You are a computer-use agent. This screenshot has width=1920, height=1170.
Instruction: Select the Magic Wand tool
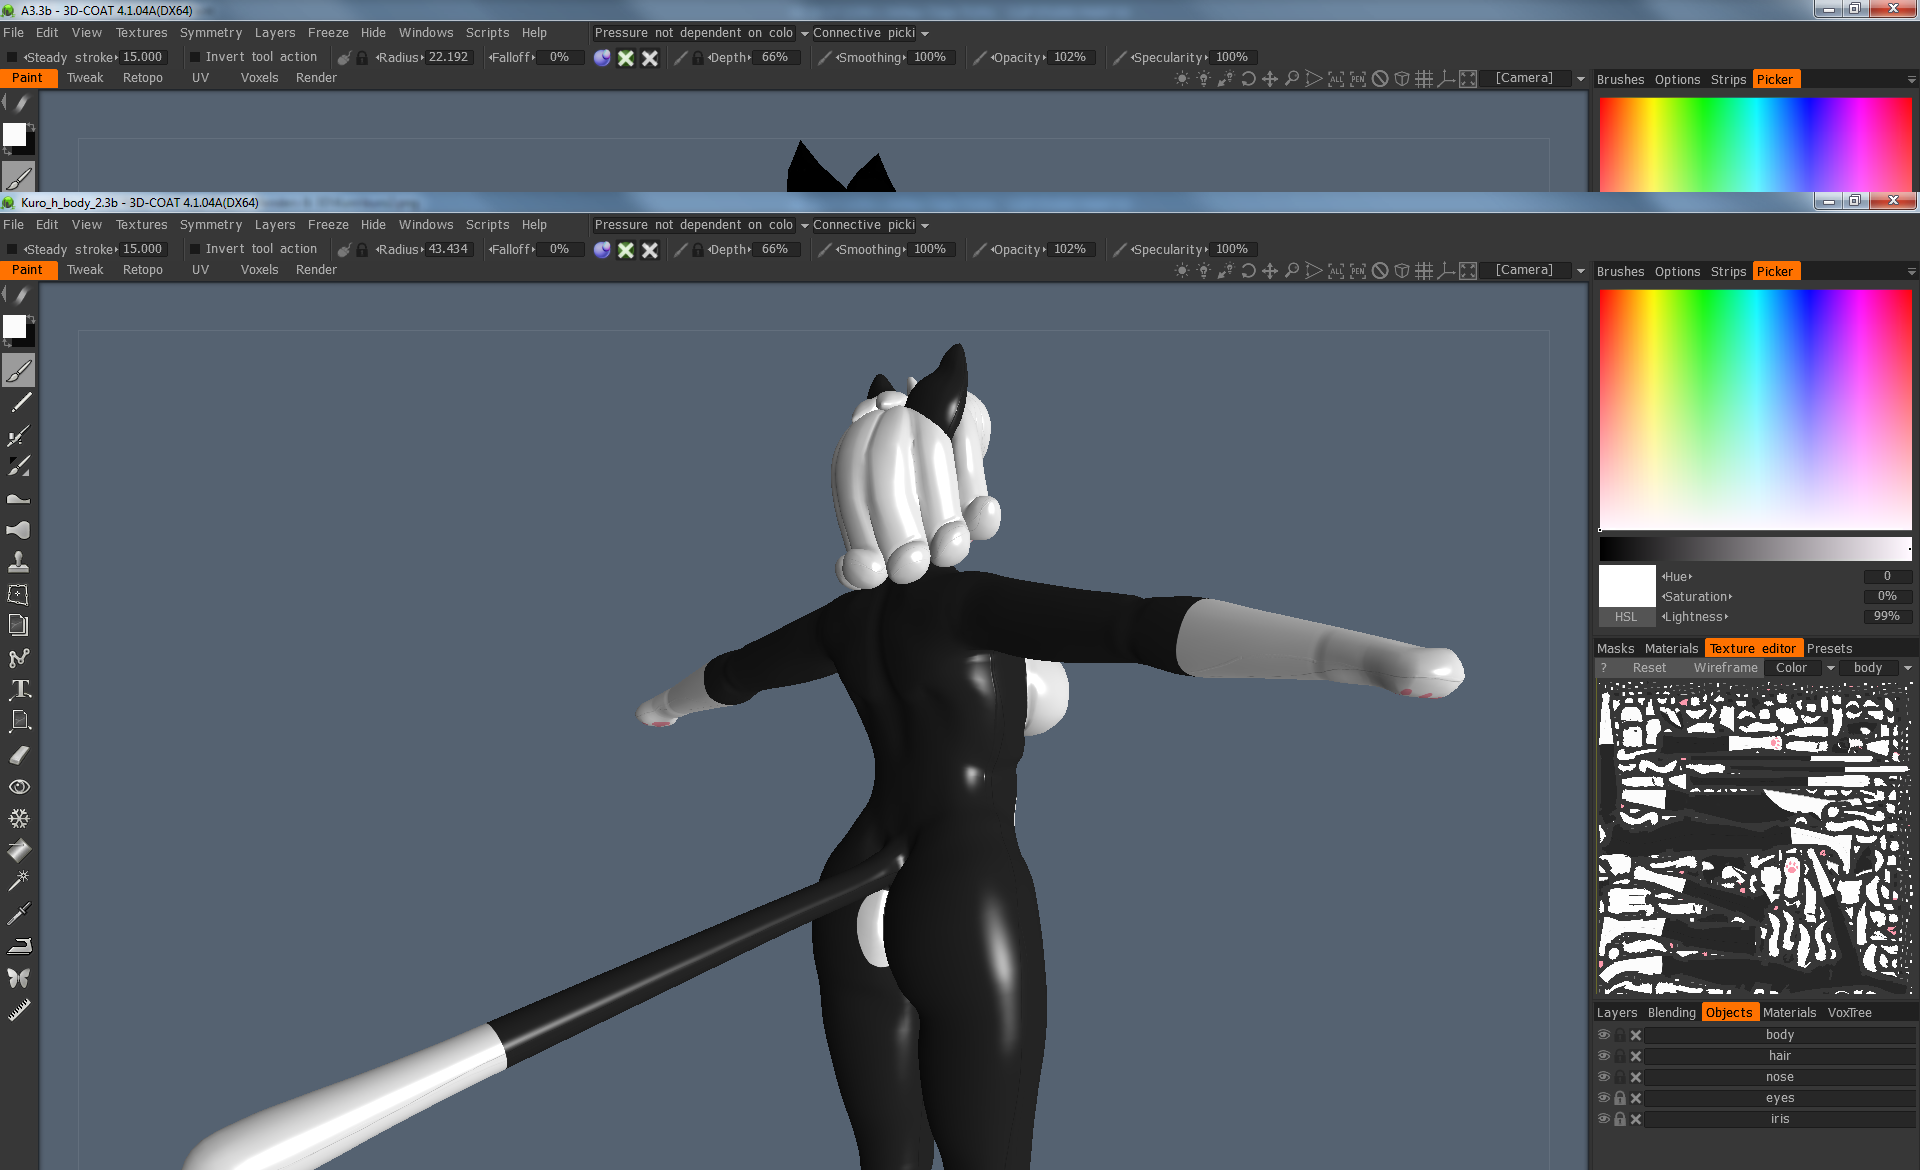(x=19, y=882)
